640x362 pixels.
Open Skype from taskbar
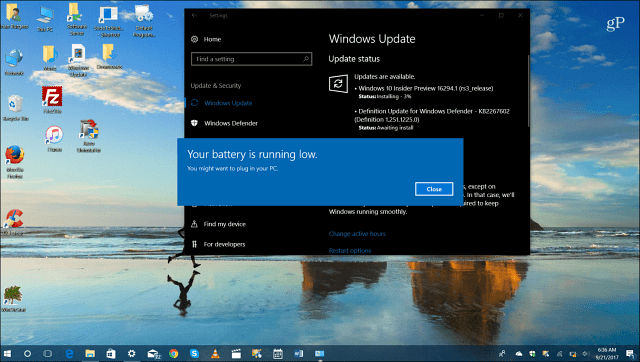pos(195,353)
